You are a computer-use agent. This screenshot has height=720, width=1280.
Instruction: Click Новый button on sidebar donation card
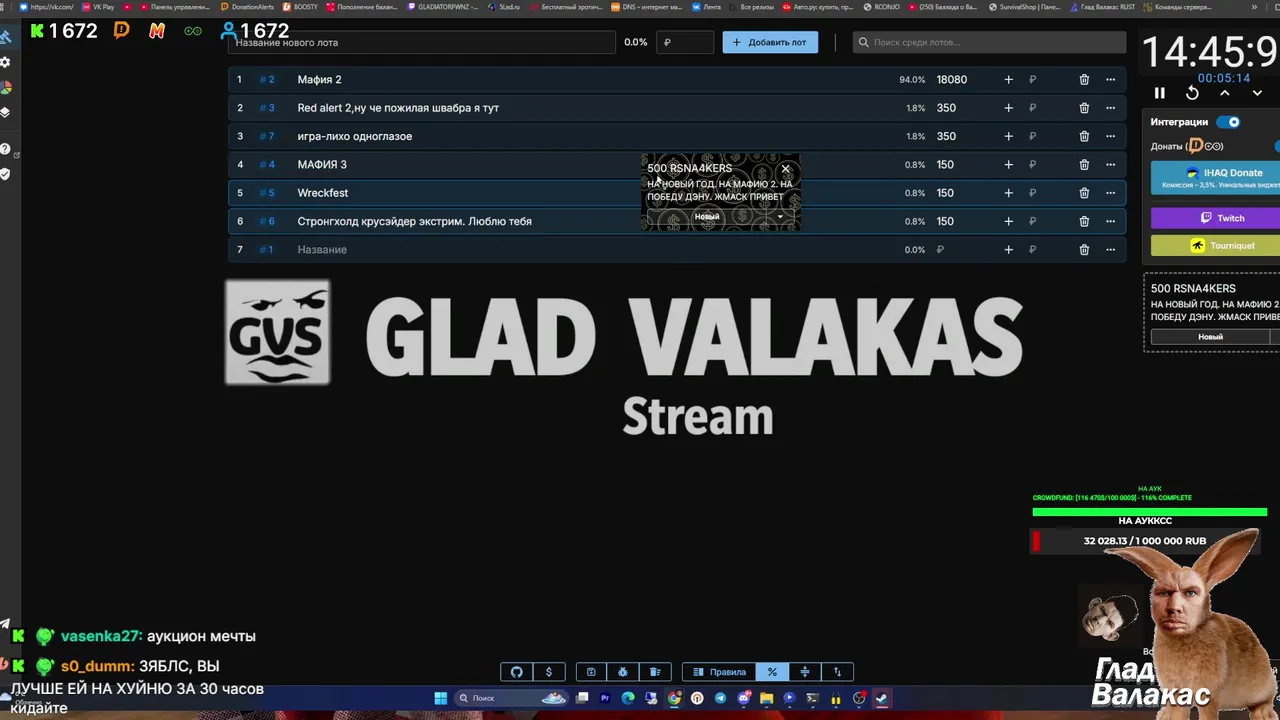(x=1210, y=337)
